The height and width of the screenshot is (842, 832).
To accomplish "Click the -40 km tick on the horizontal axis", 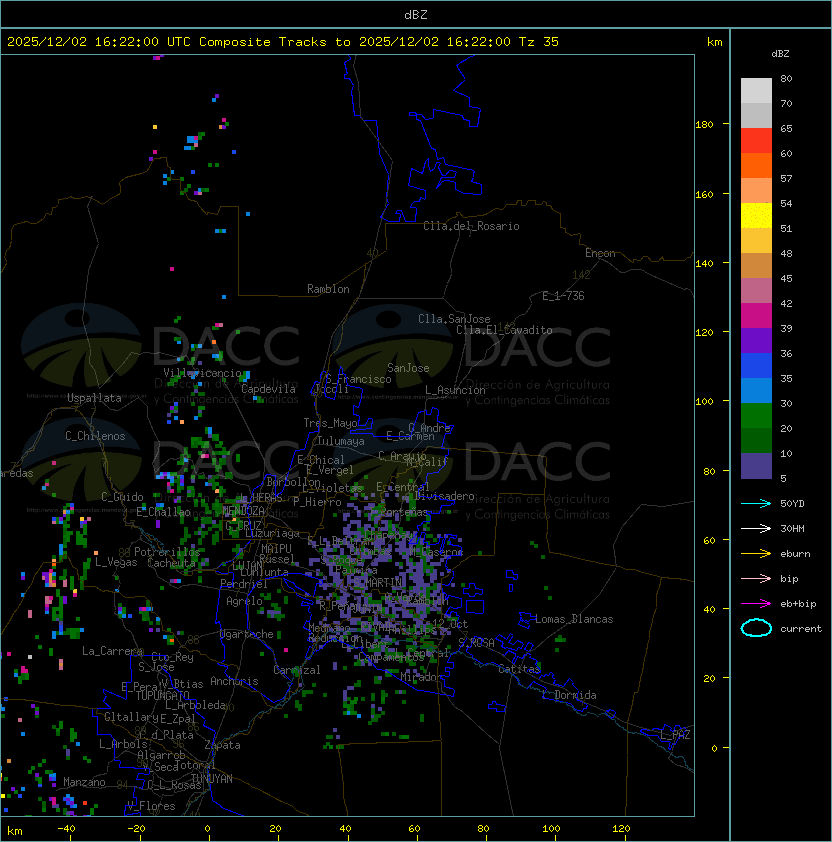I will point(66,829).
